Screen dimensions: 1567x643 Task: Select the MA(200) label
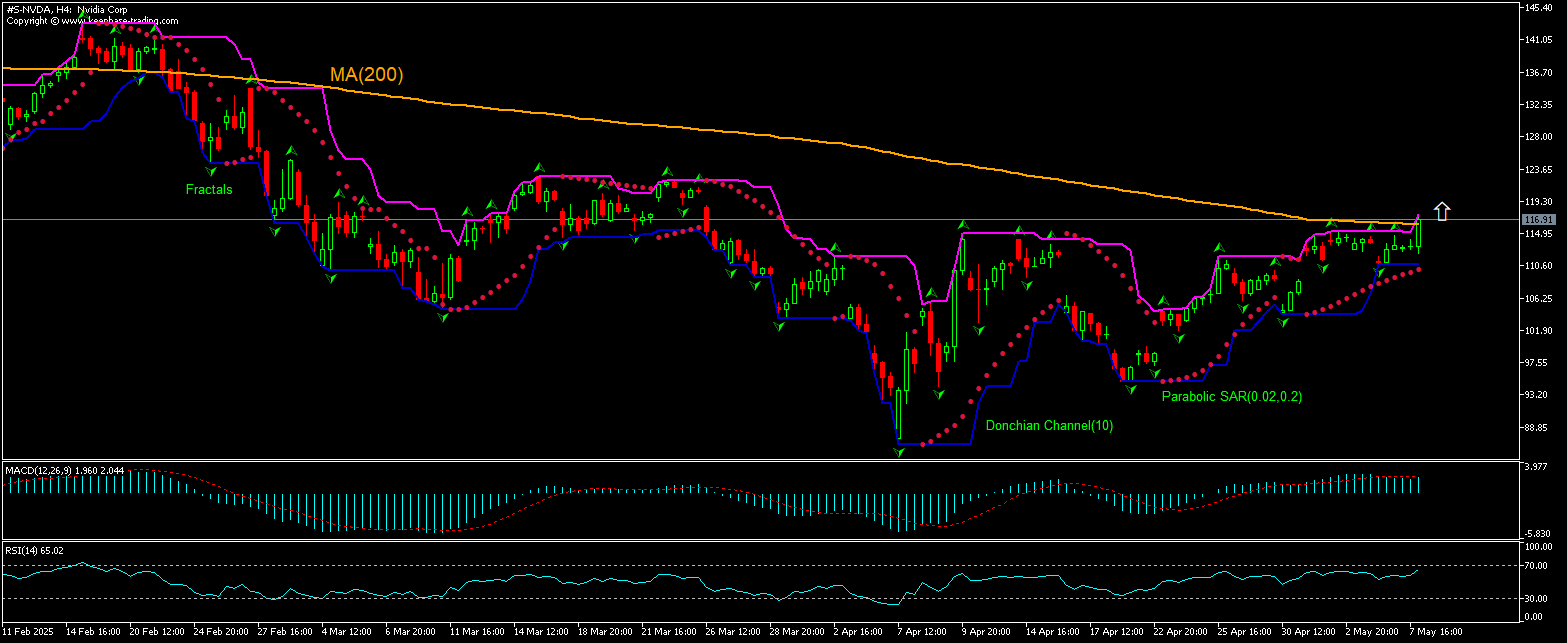(366, 75)
